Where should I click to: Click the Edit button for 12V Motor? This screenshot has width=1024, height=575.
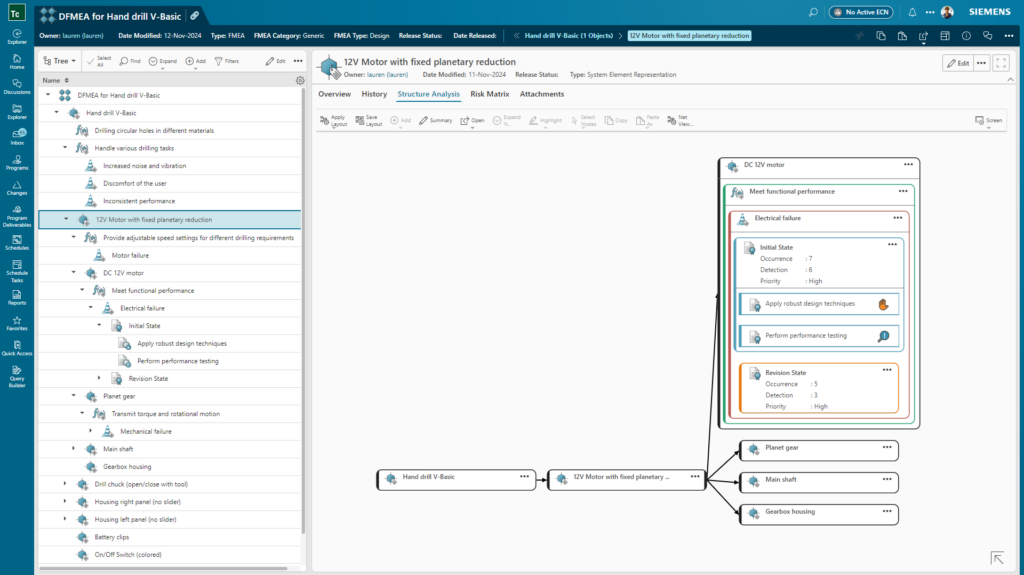[957, 63]
